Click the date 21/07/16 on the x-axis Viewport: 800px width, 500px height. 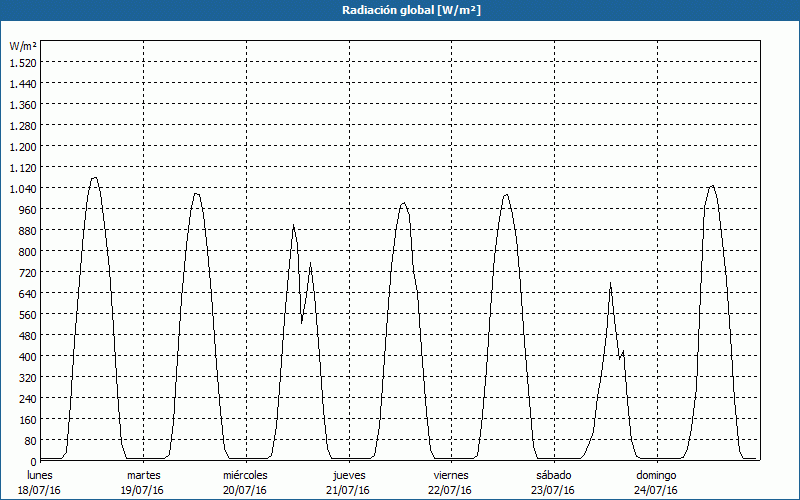348,490
